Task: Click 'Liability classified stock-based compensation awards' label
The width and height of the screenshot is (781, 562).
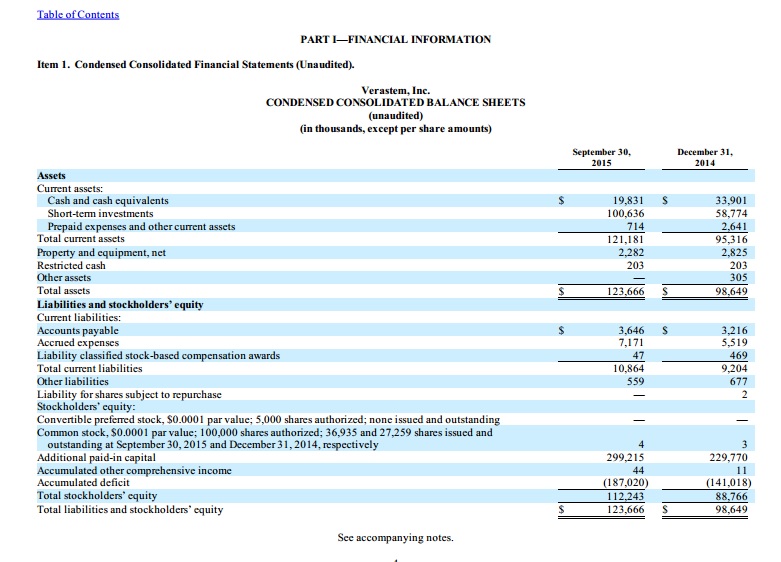Action: (158, 356)
